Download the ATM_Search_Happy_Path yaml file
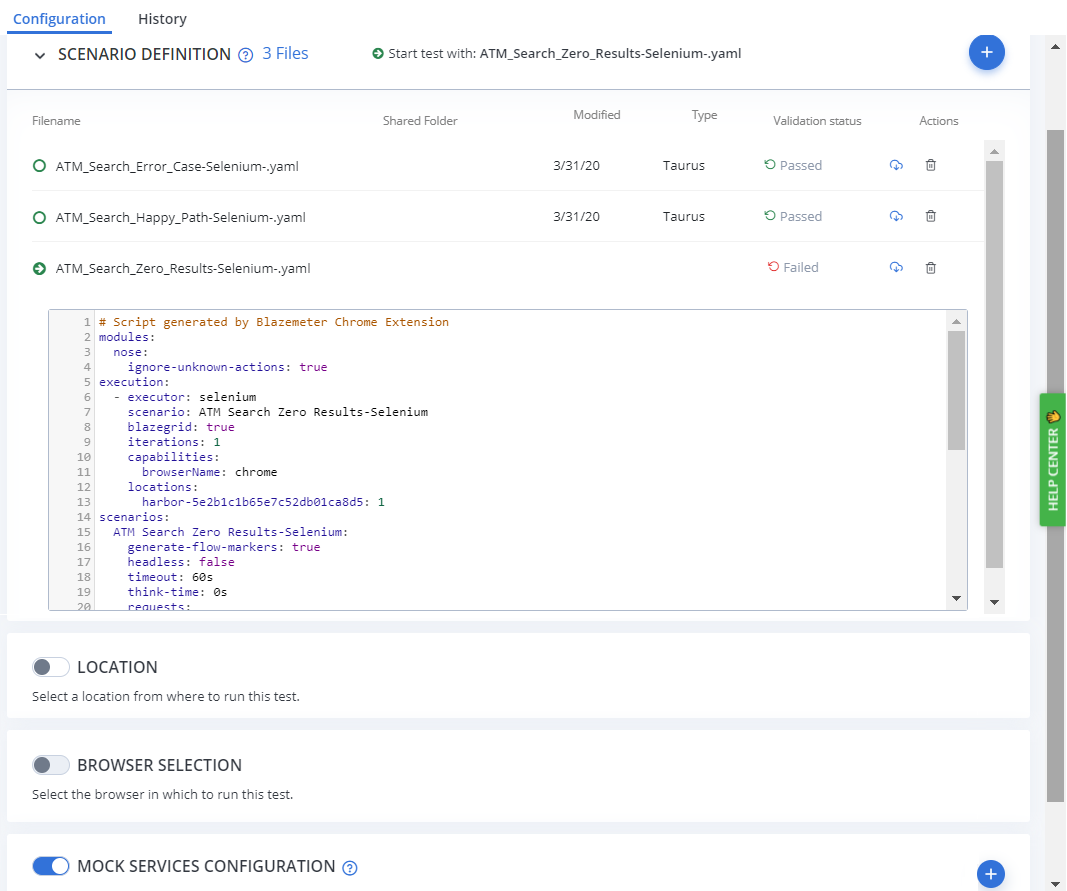This screenshot has height=891, width=1067. (x=896, y=216)
